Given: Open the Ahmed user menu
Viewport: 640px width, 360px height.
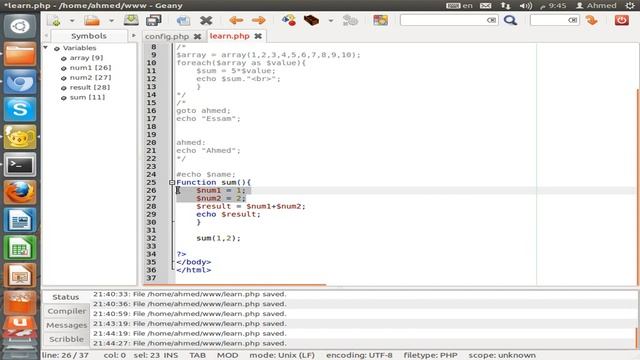Looking at the screenshot, I should [x=596, y=5].
